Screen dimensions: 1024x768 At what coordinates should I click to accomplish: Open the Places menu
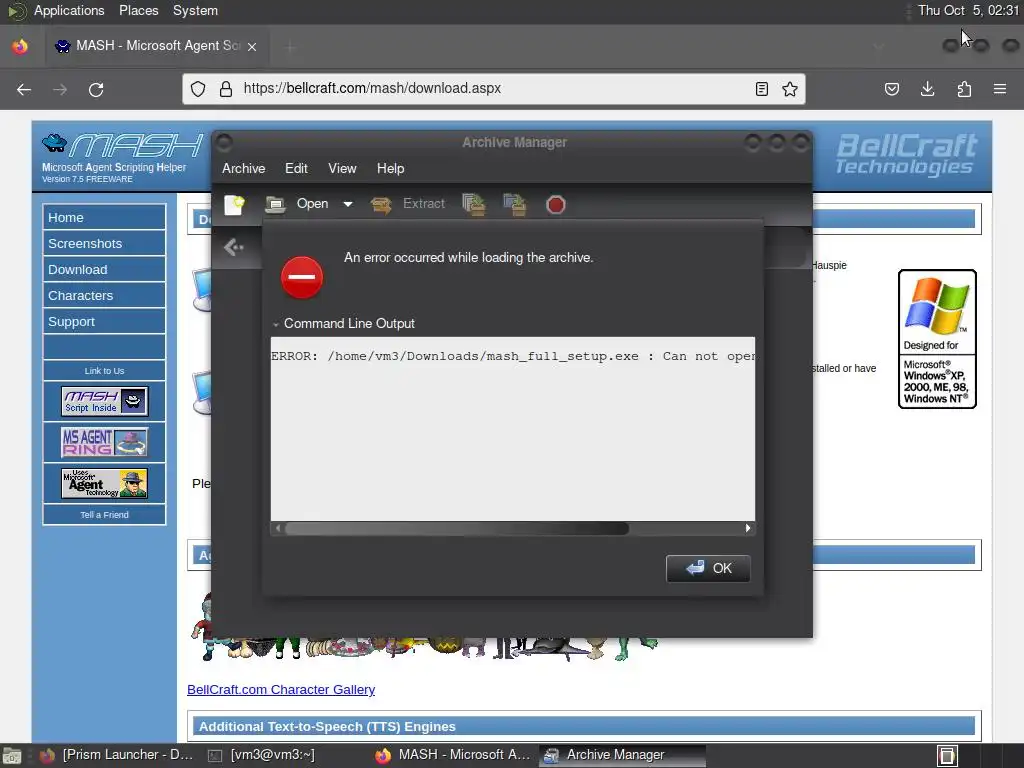[x=138, y=10]
